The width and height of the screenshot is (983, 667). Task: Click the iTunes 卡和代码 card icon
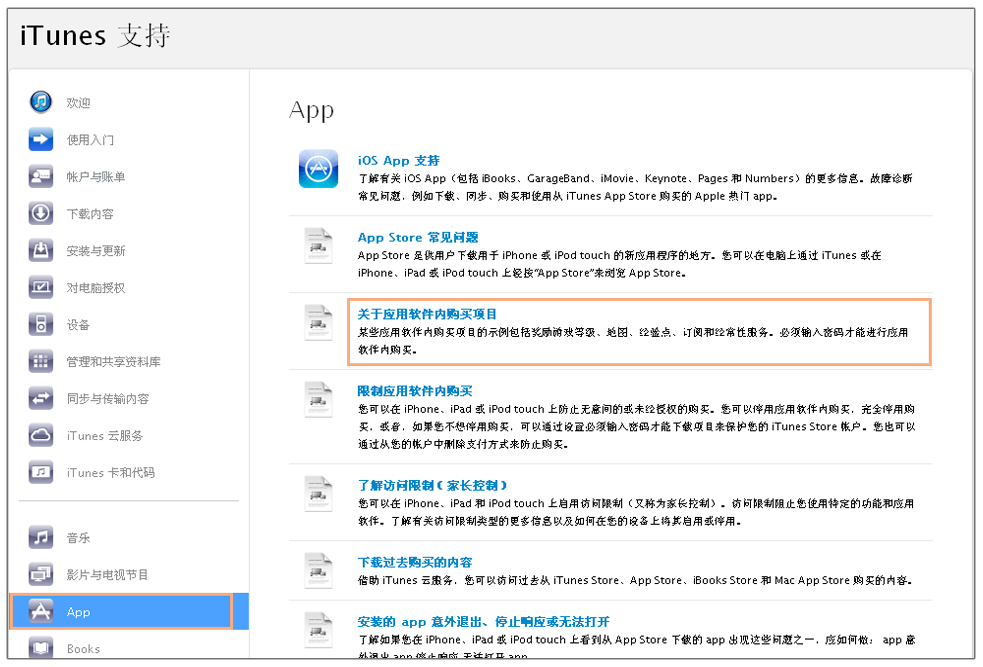(x=41, y=472)
